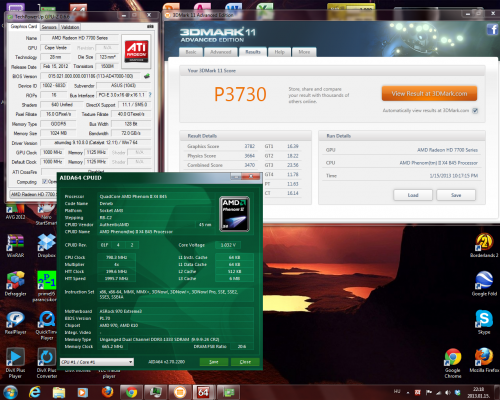Viewport: 500px width, 400px height.
Task: Click the Core Voltage value in AIDA64
Action: click(x=228, y=245)
